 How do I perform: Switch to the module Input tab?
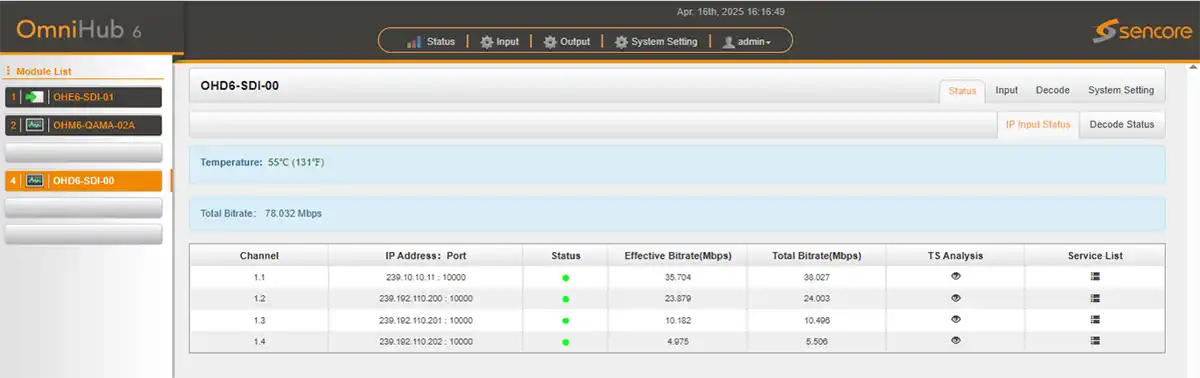tap(1007, 90)
